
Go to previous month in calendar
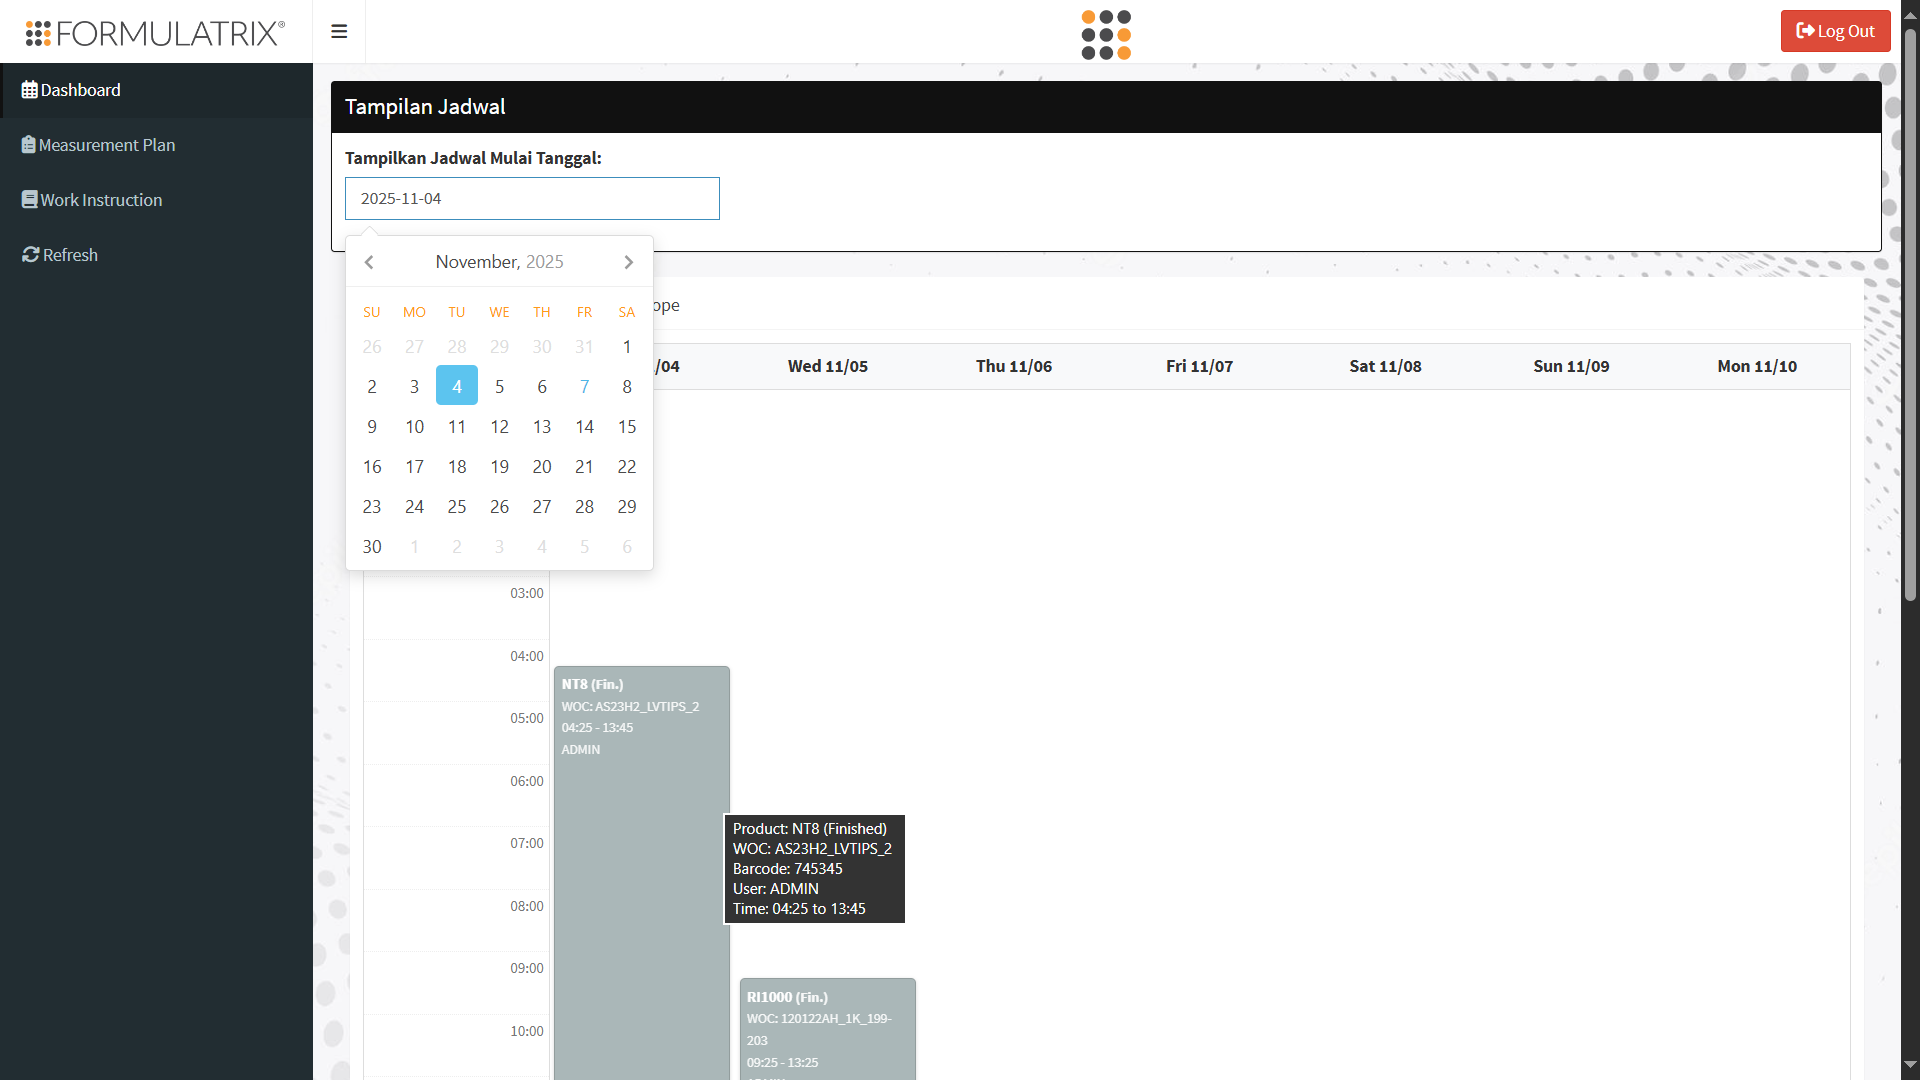click(x=369, y=262)
